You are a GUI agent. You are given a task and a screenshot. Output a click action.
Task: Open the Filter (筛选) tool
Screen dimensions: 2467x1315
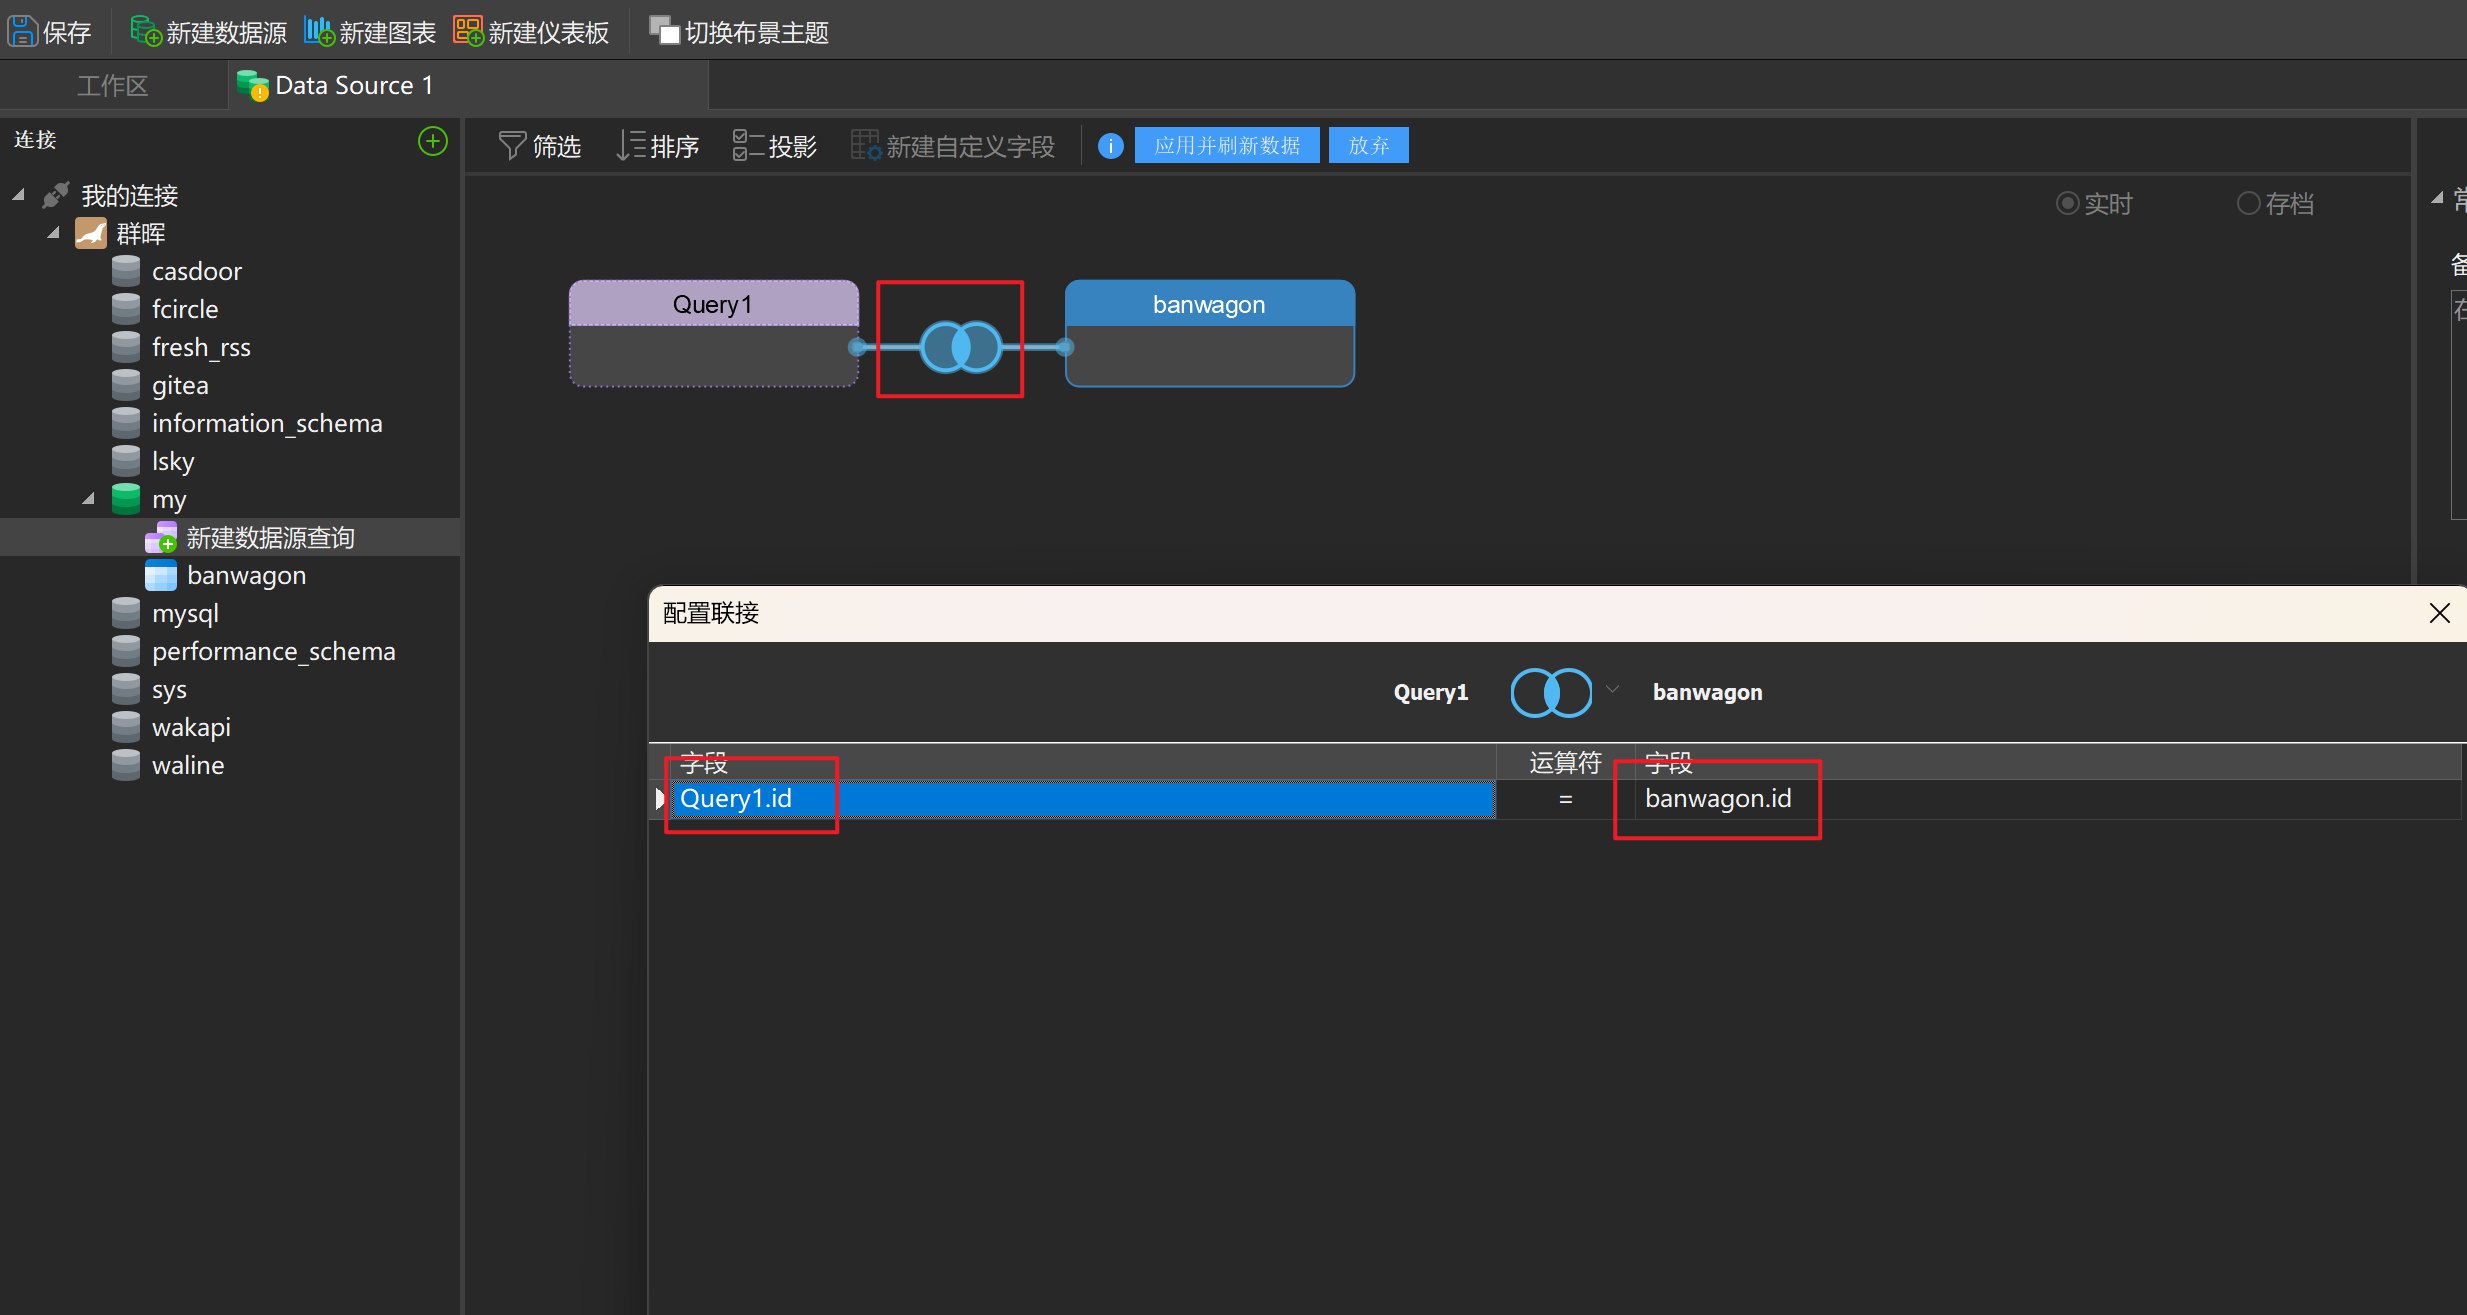539,146
